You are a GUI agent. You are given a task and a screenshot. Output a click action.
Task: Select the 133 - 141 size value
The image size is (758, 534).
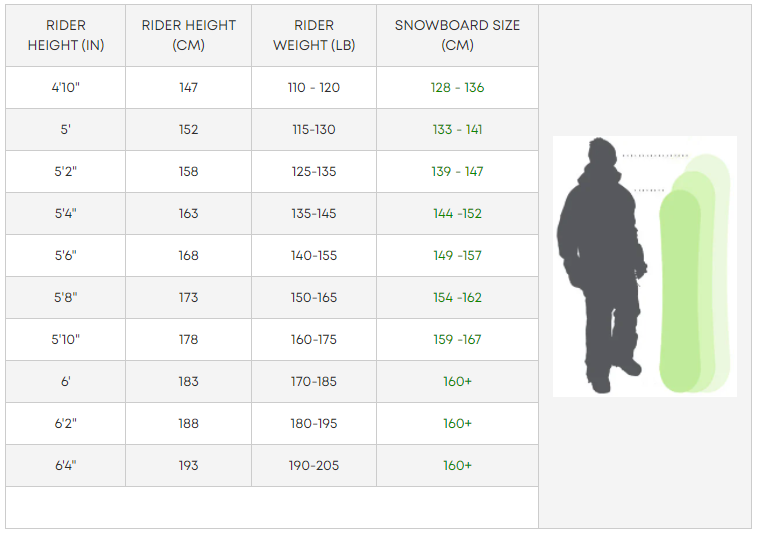click(457, 130)
